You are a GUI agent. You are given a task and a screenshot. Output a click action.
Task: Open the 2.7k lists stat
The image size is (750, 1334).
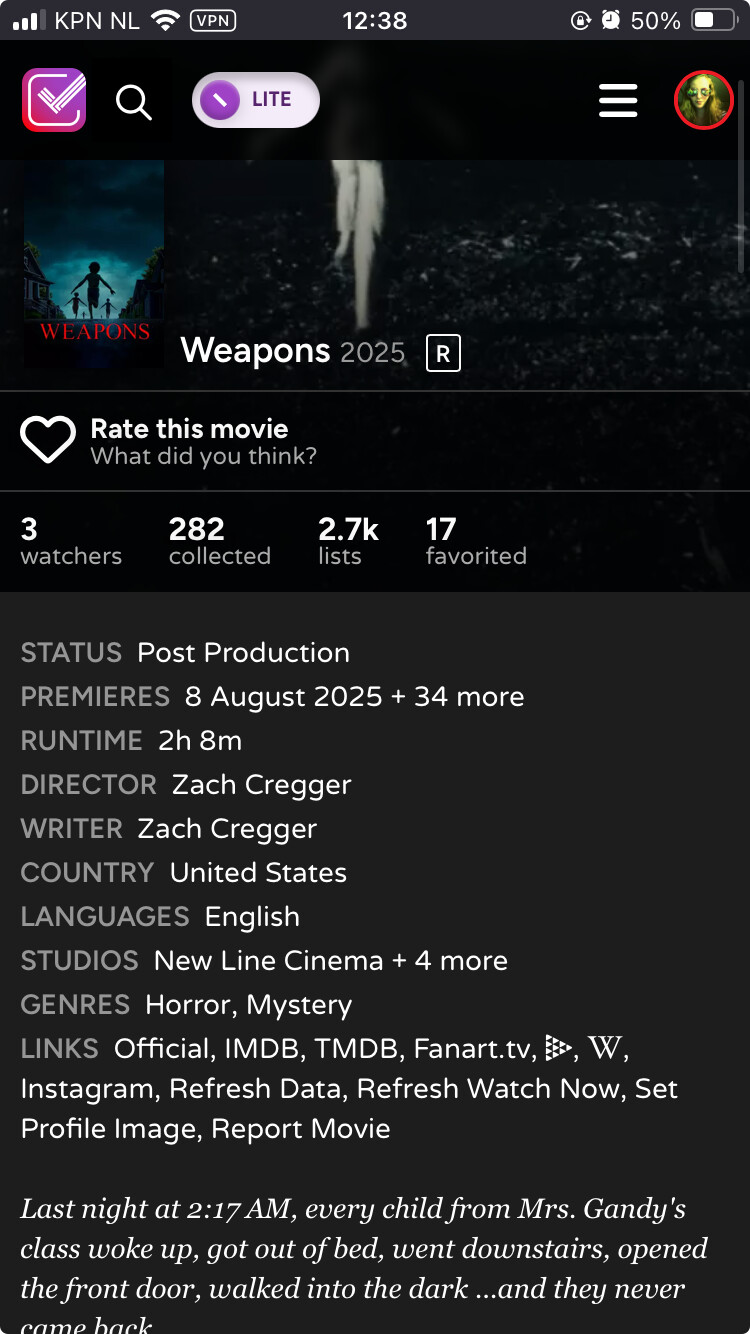coord(348,541)
